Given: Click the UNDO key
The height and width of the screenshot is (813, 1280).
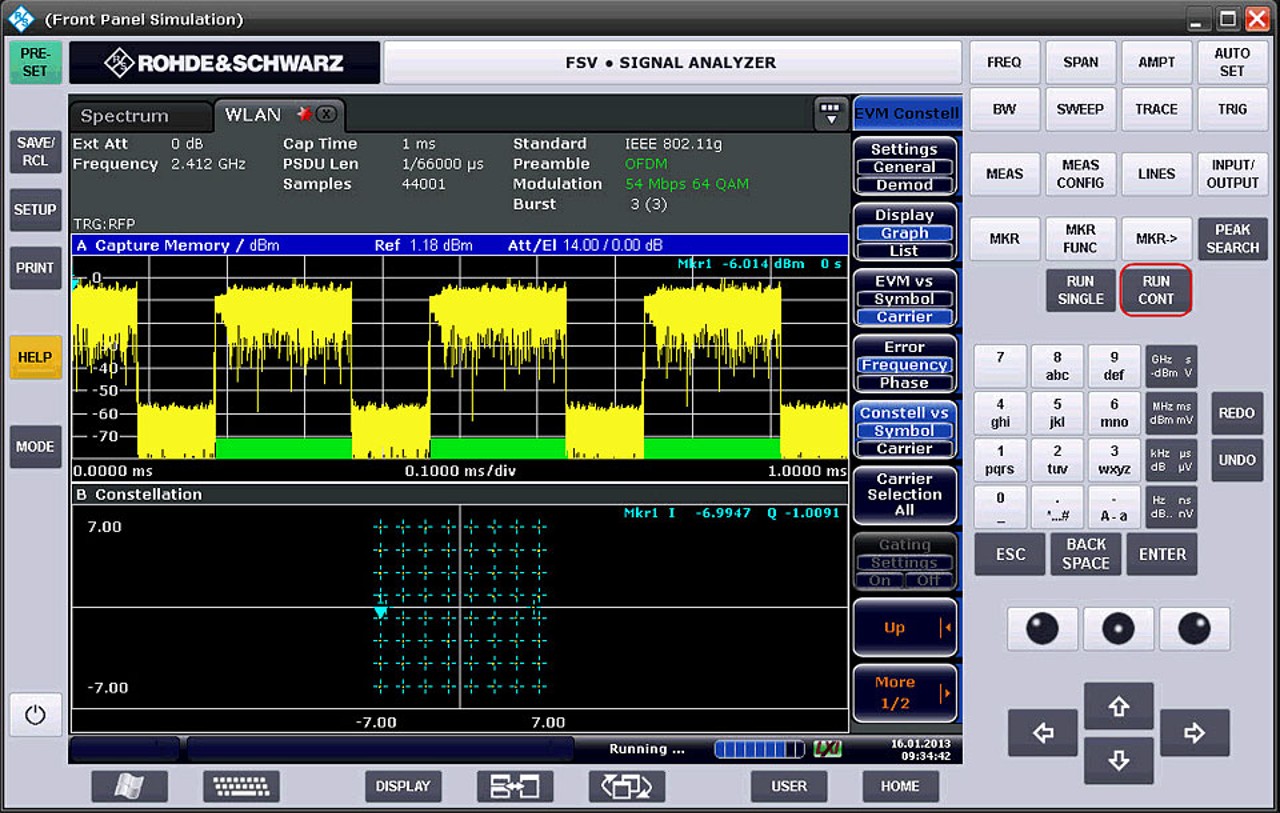Looking at the screenshot, I should tap(1236, 460).
